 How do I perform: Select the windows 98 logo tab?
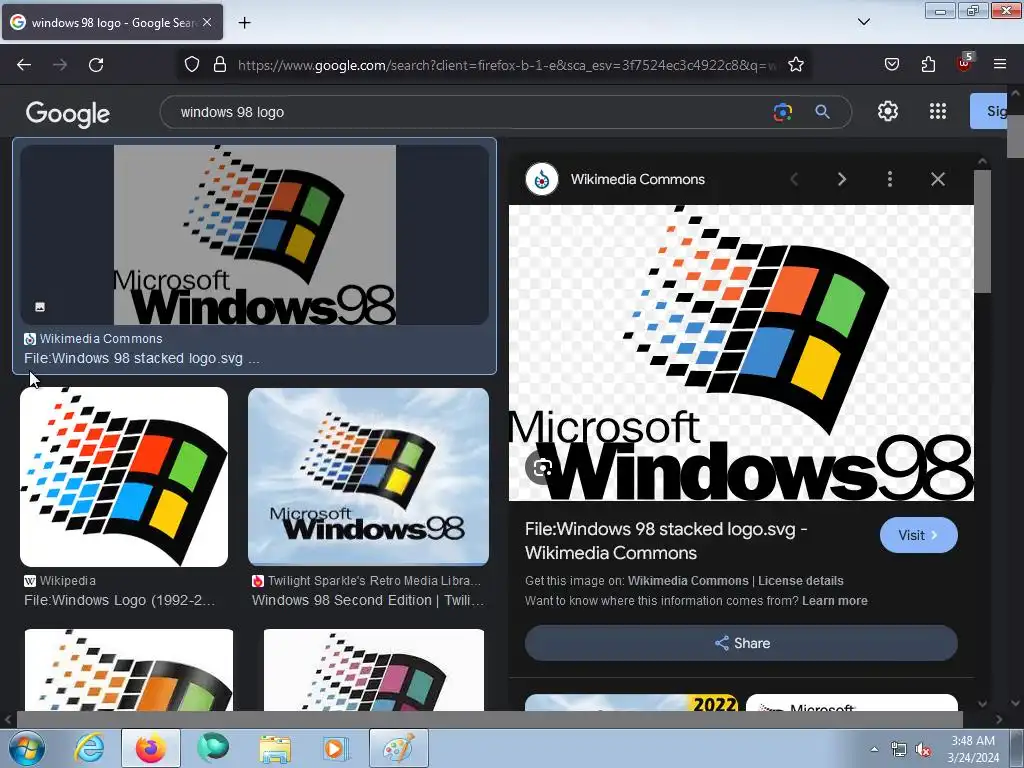(112, 22)
